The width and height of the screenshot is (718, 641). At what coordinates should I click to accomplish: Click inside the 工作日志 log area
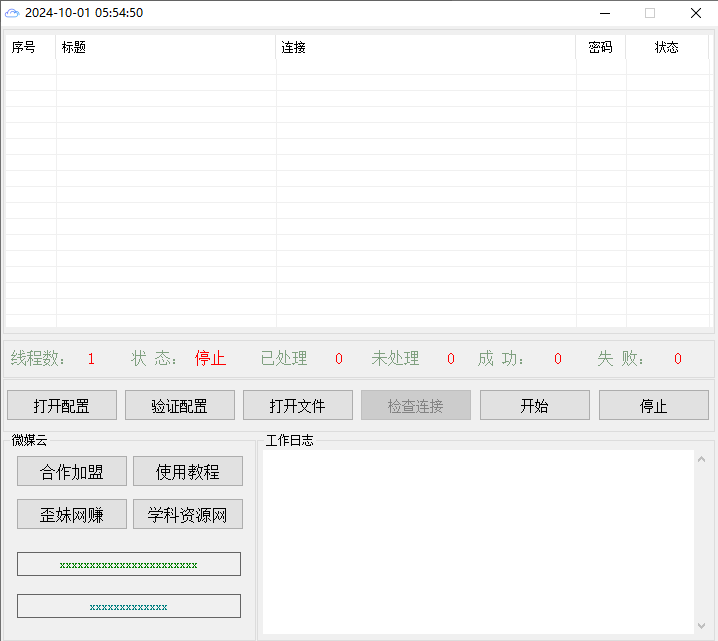click(x=479, y=542)
